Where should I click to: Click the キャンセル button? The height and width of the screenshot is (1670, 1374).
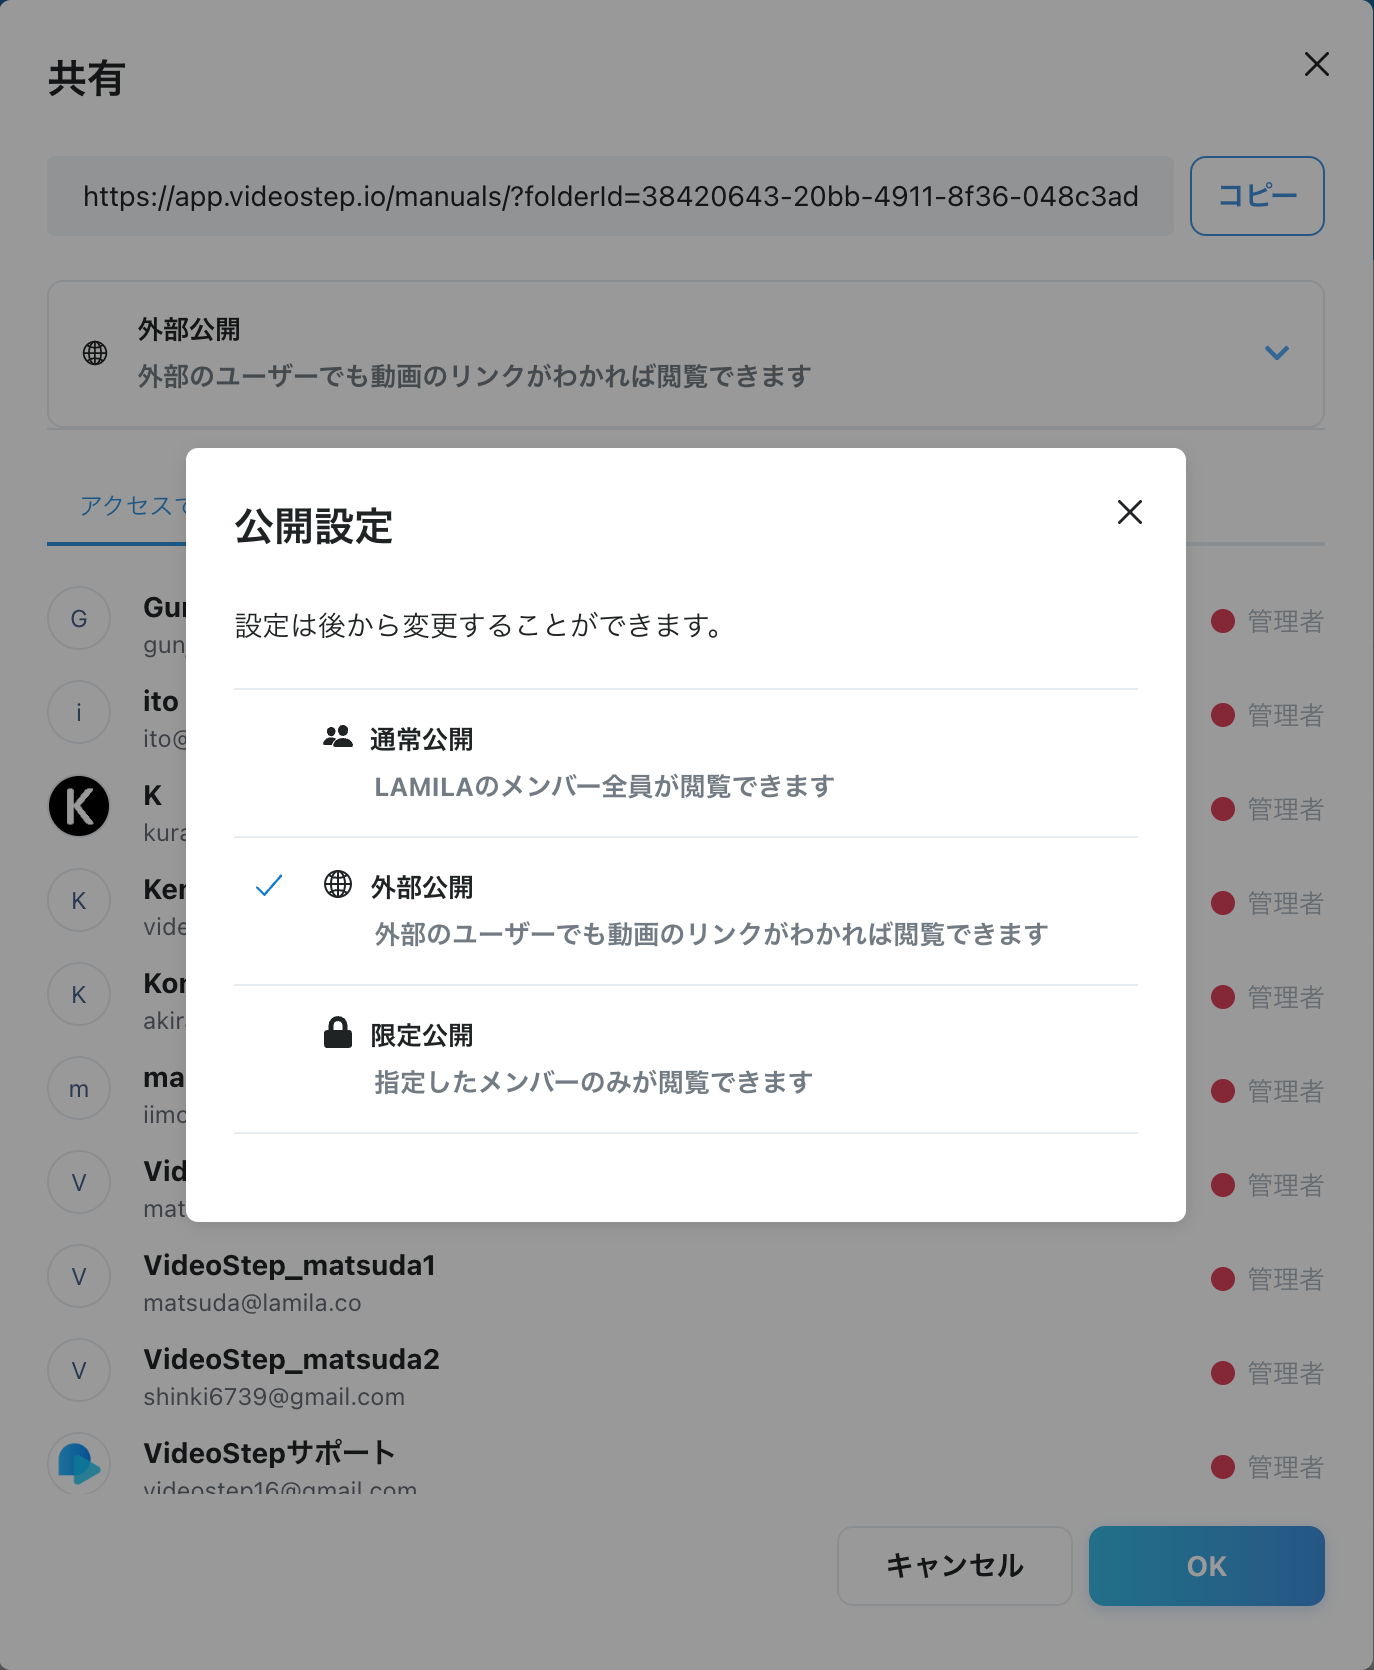pos(955,1566)
